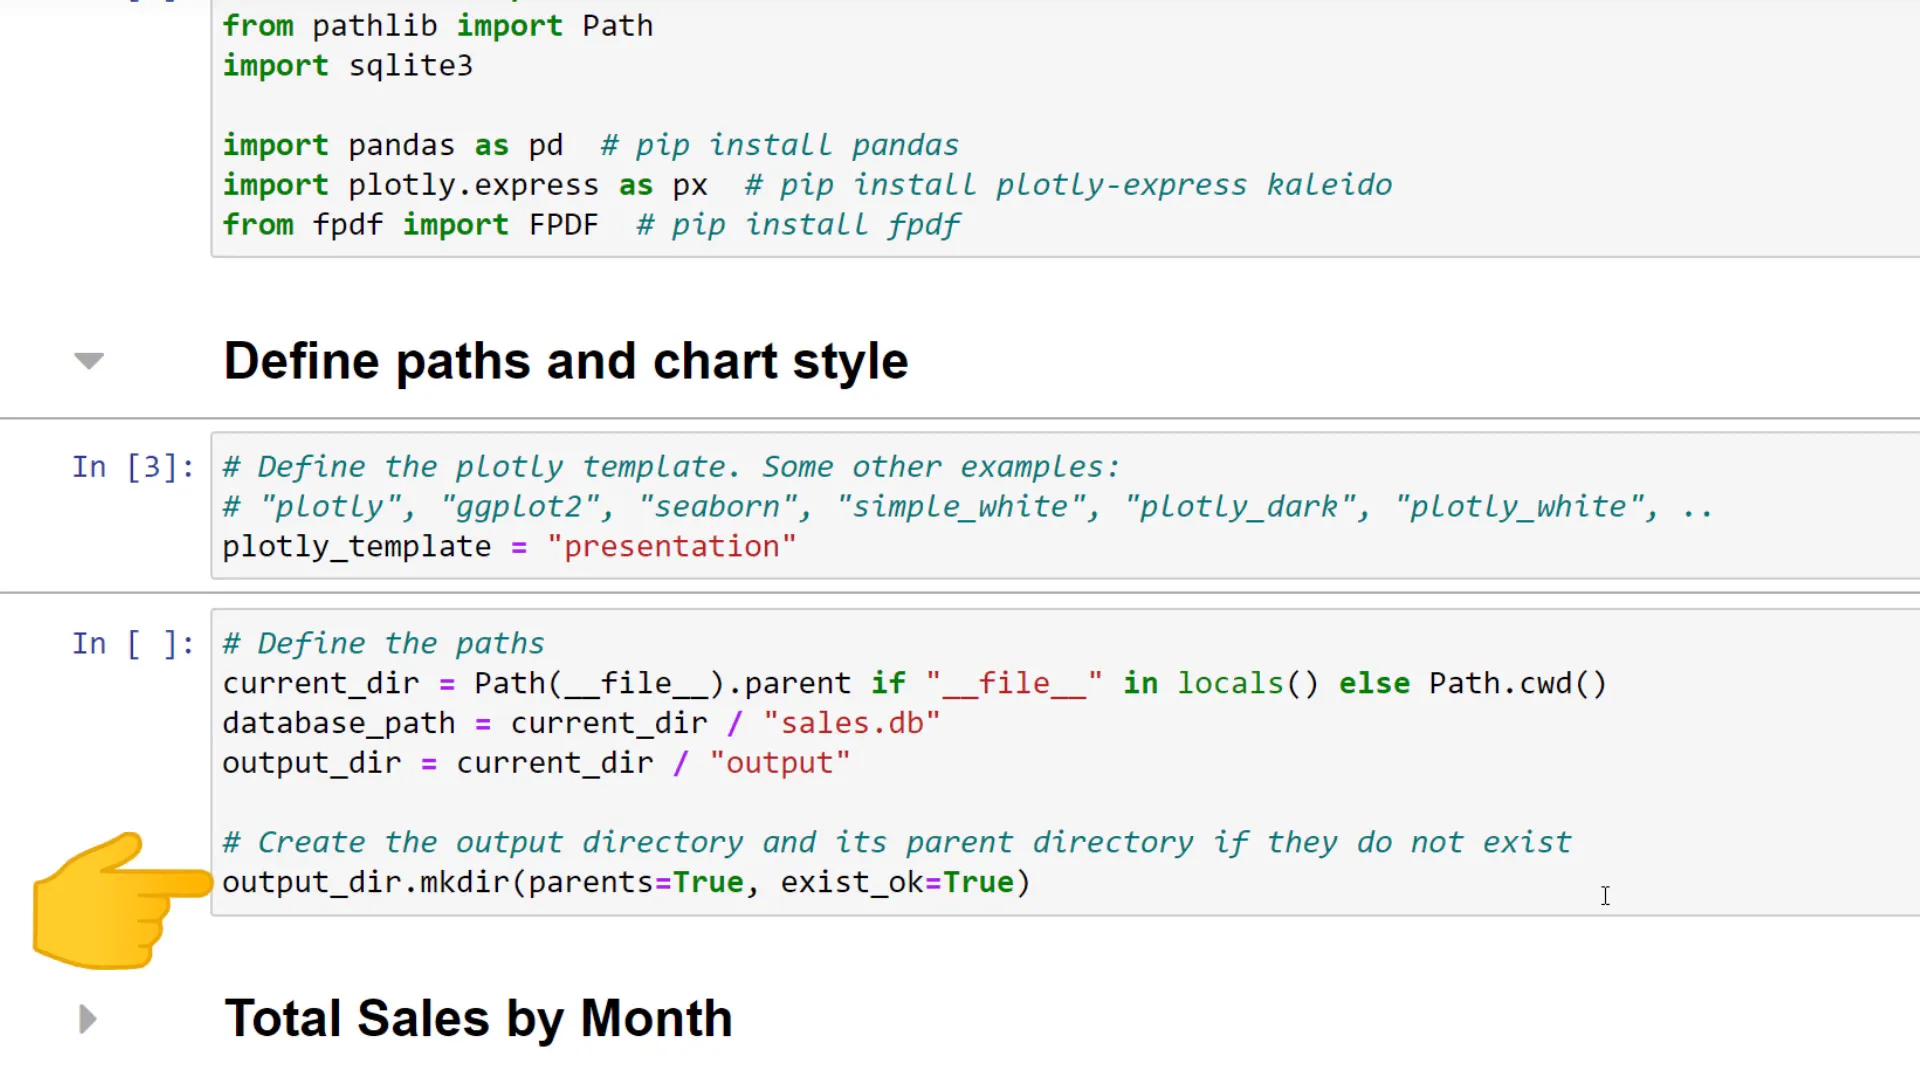Click the disclosure triangle beside Define paths heading
This screenshot has width=1920, height=1080.
[x=88, y=361]
